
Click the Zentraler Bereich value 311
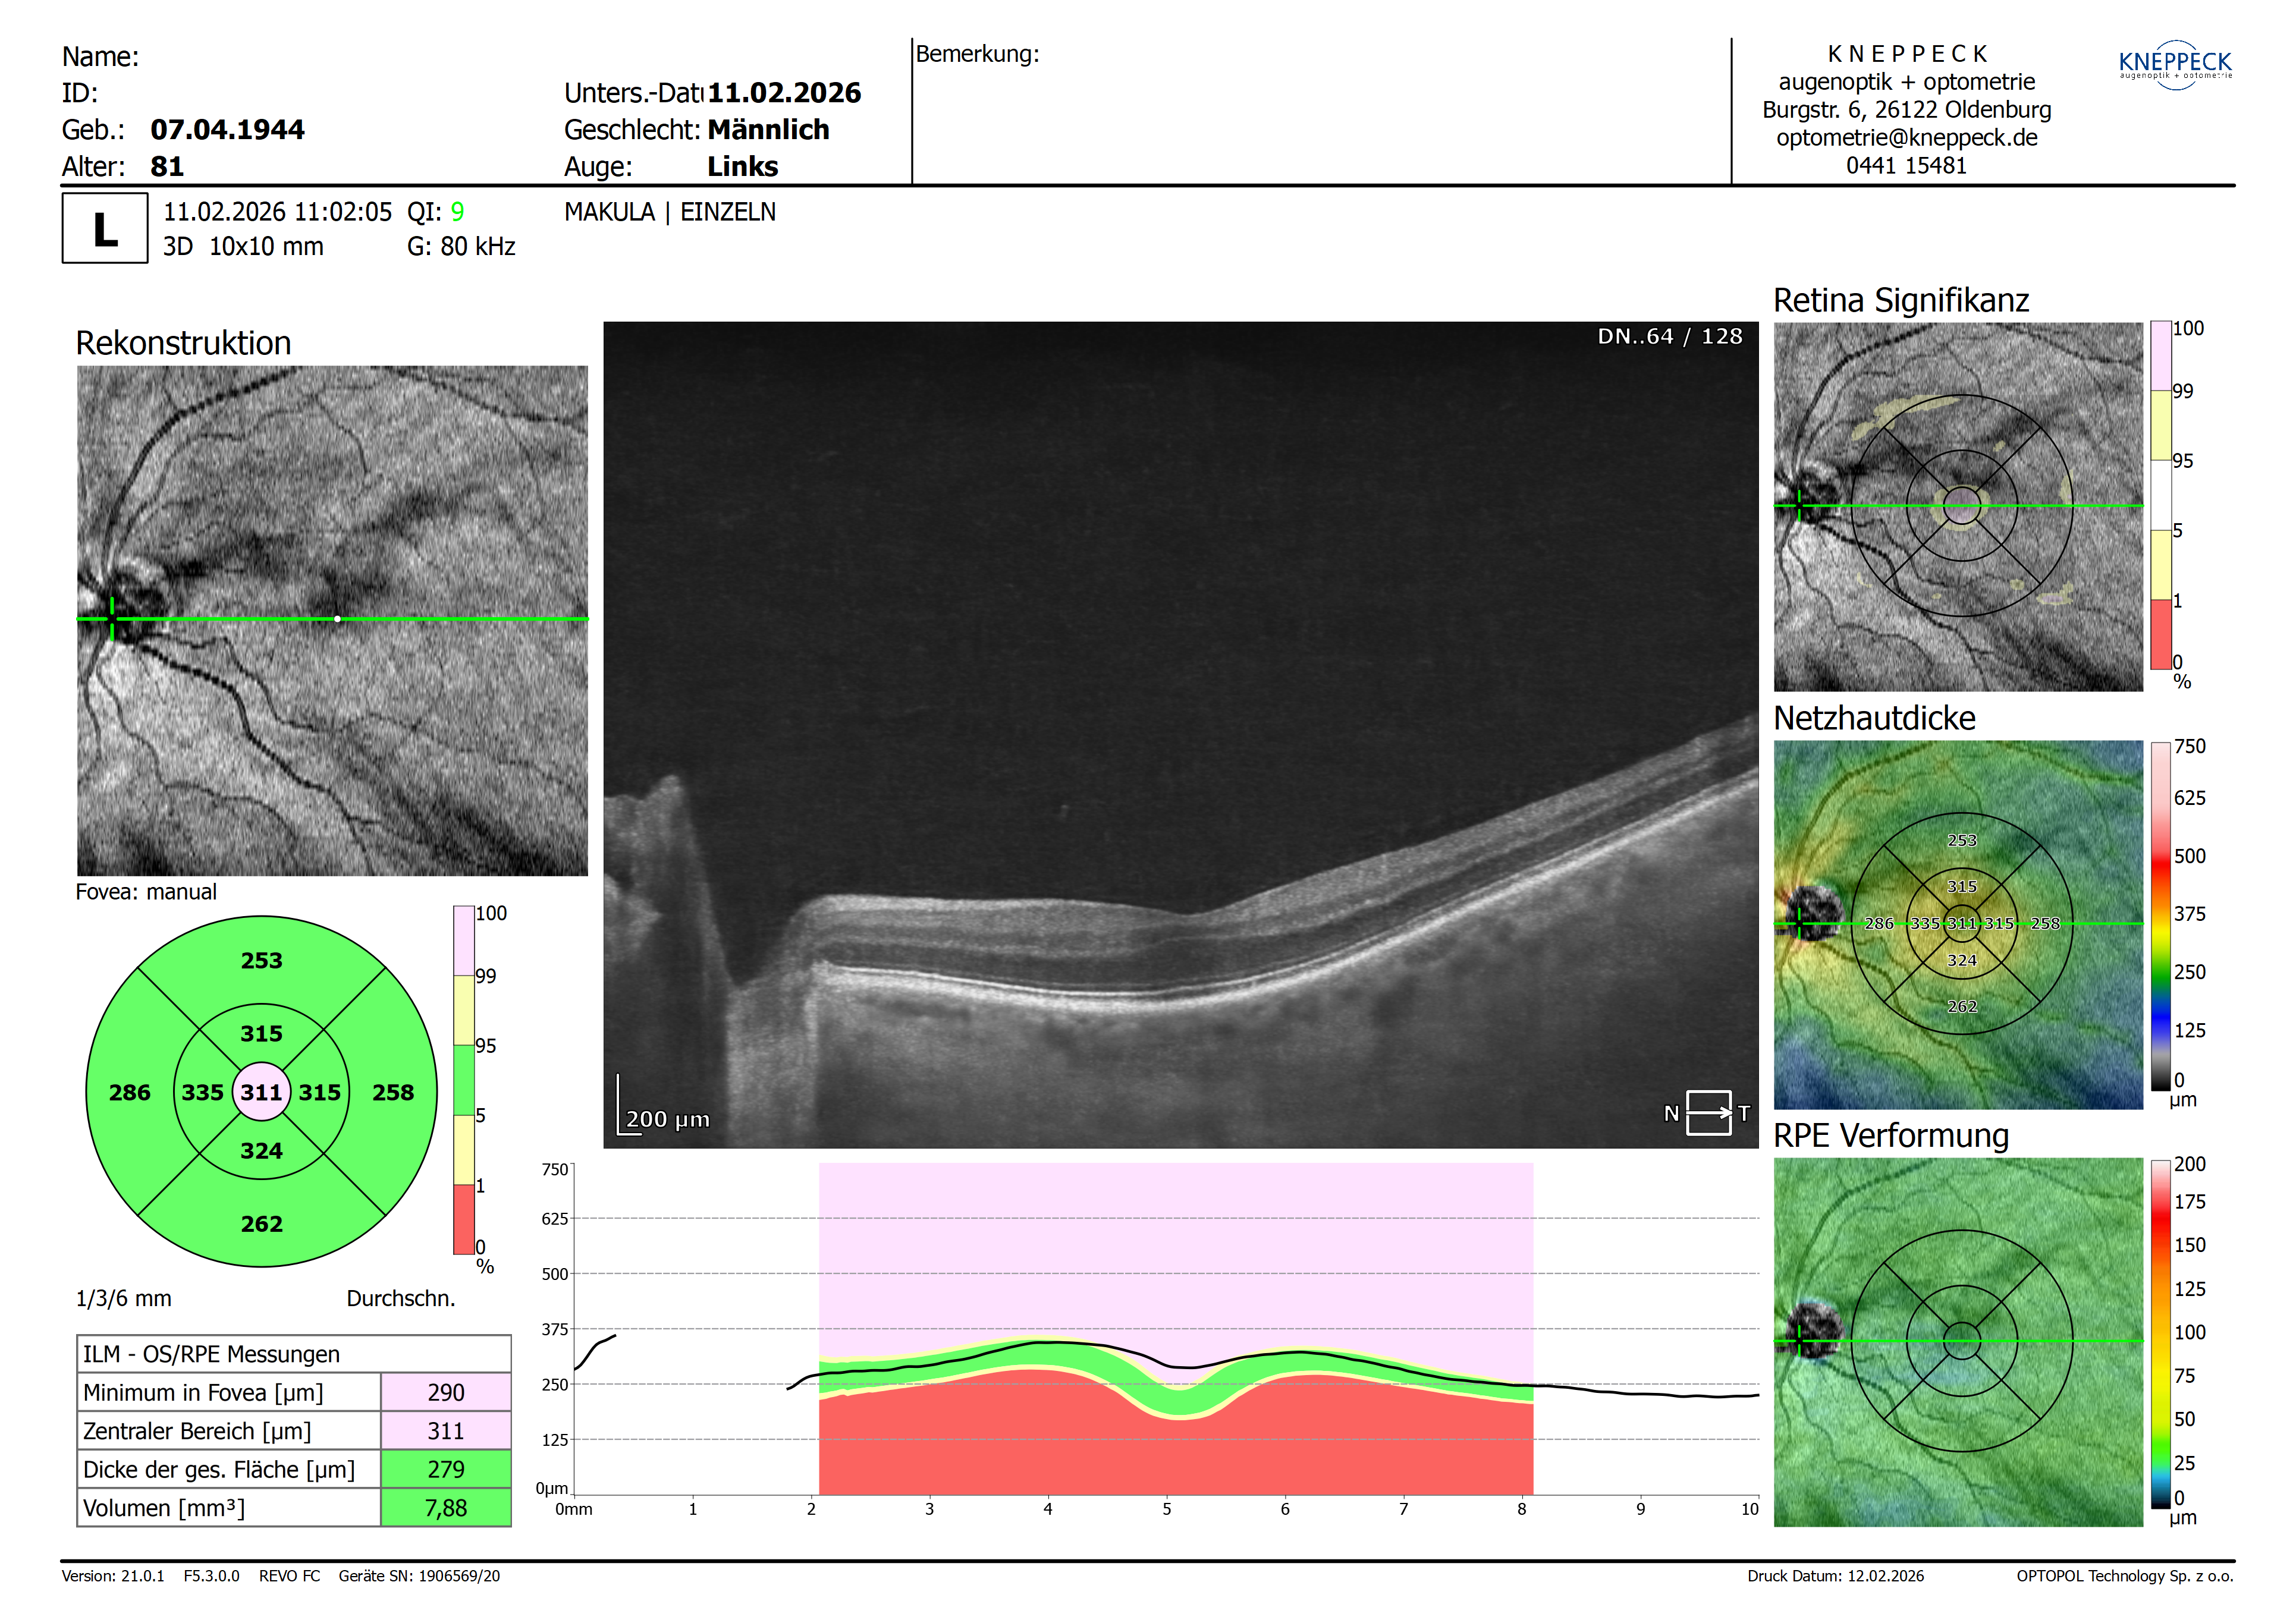pyautogui.click(x=445, y=1431)
